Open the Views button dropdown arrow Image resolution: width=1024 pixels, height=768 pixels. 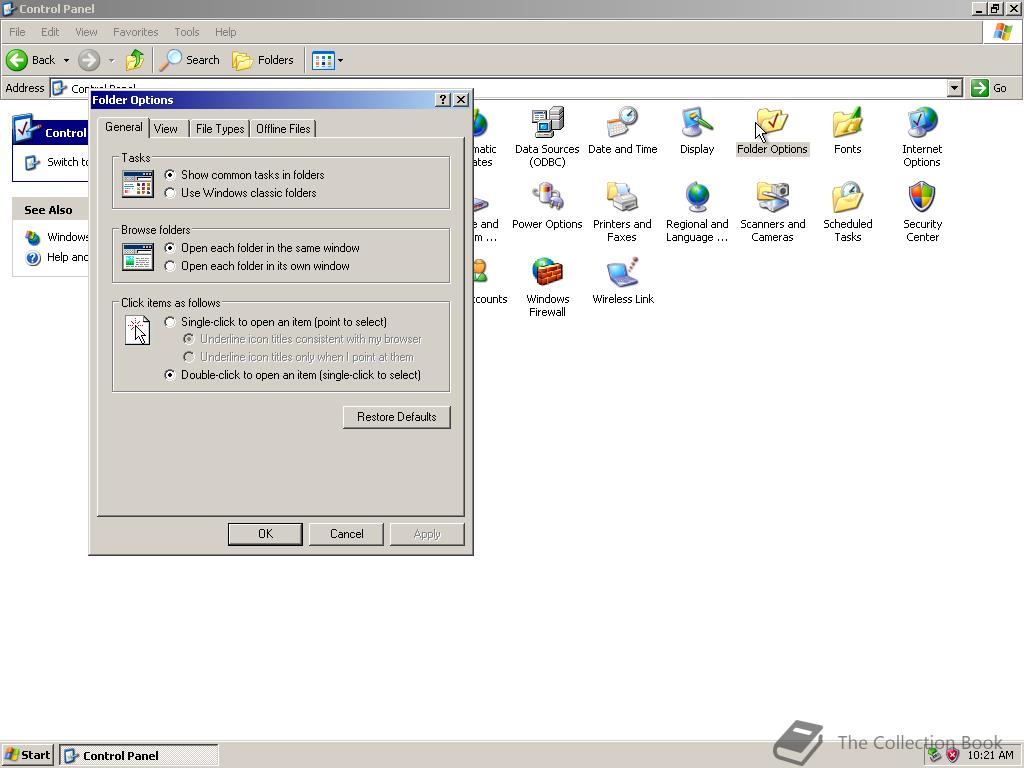point(340,61)
